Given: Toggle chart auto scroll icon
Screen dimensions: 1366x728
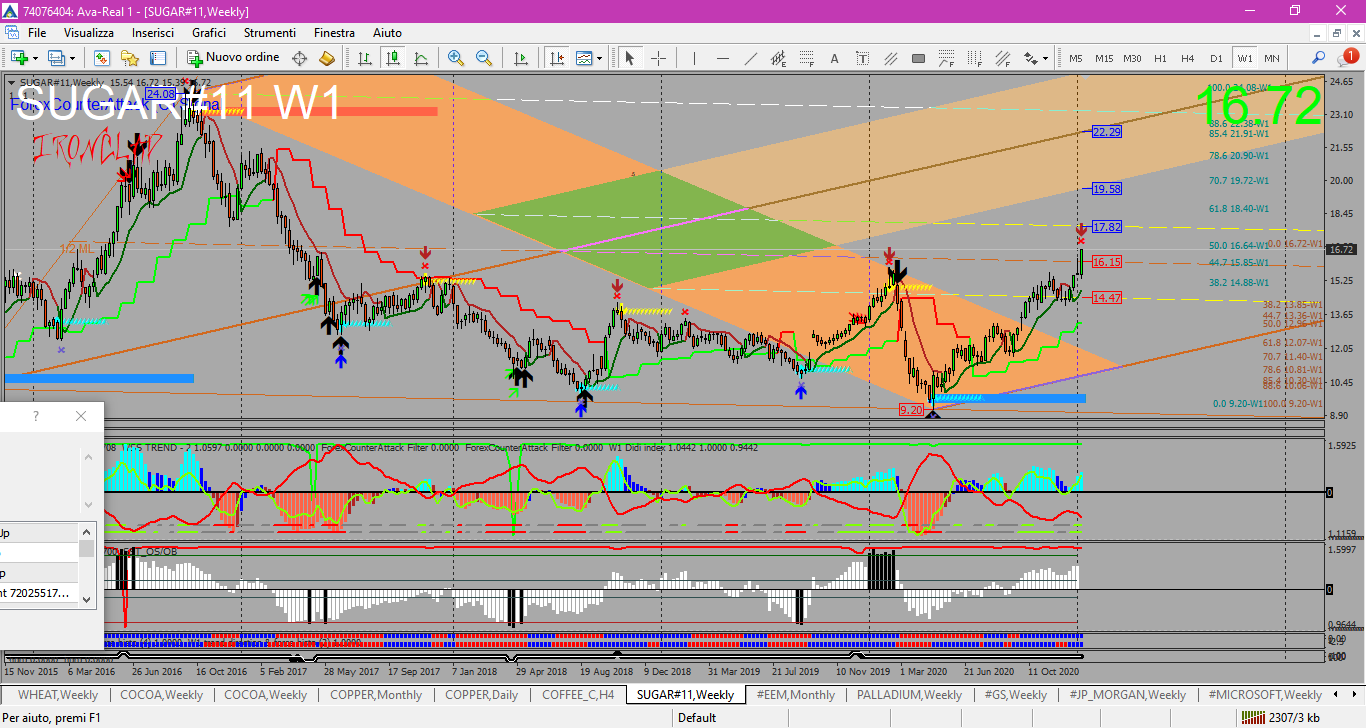Looking at the screenshot, I should [521, 58].
